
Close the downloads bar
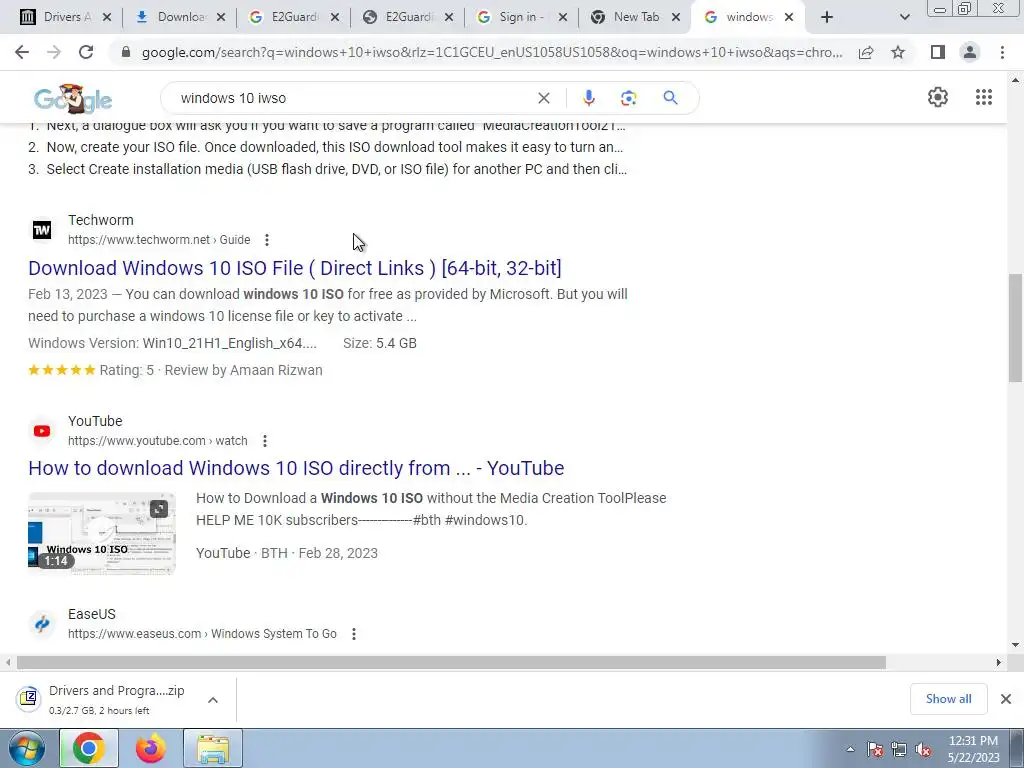[x=1006, y=699]
